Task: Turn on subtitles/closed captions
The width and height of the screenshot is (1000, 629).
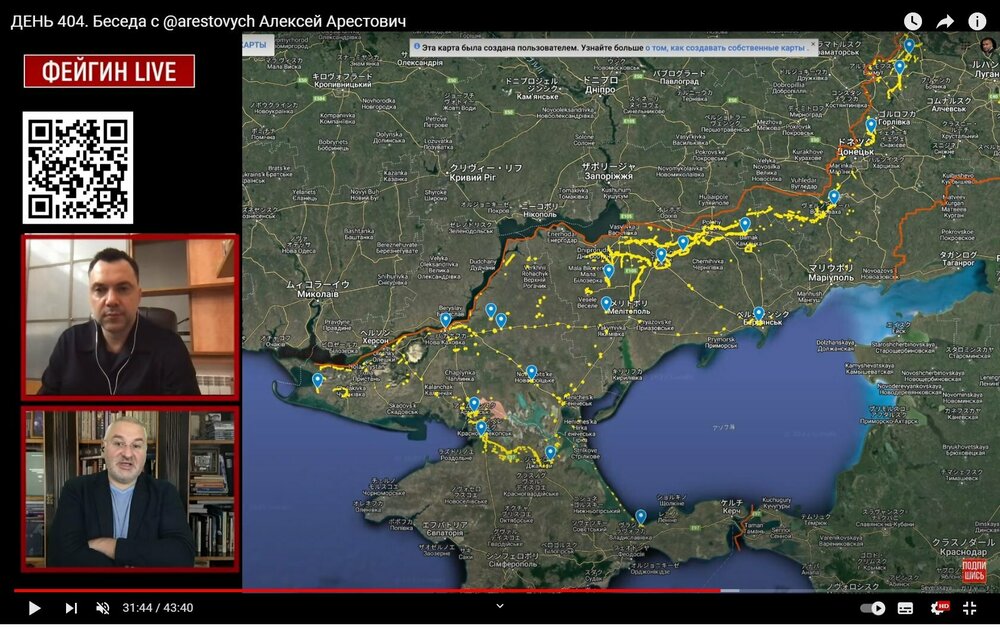Action: click(x=905, y=608)
